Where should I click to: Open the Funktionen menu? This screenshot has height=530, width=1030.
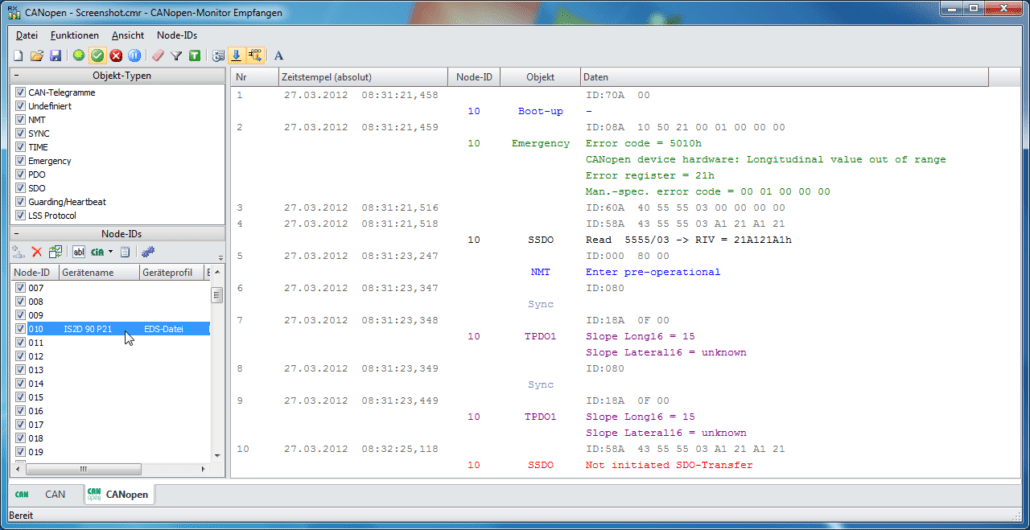[74, 35]
